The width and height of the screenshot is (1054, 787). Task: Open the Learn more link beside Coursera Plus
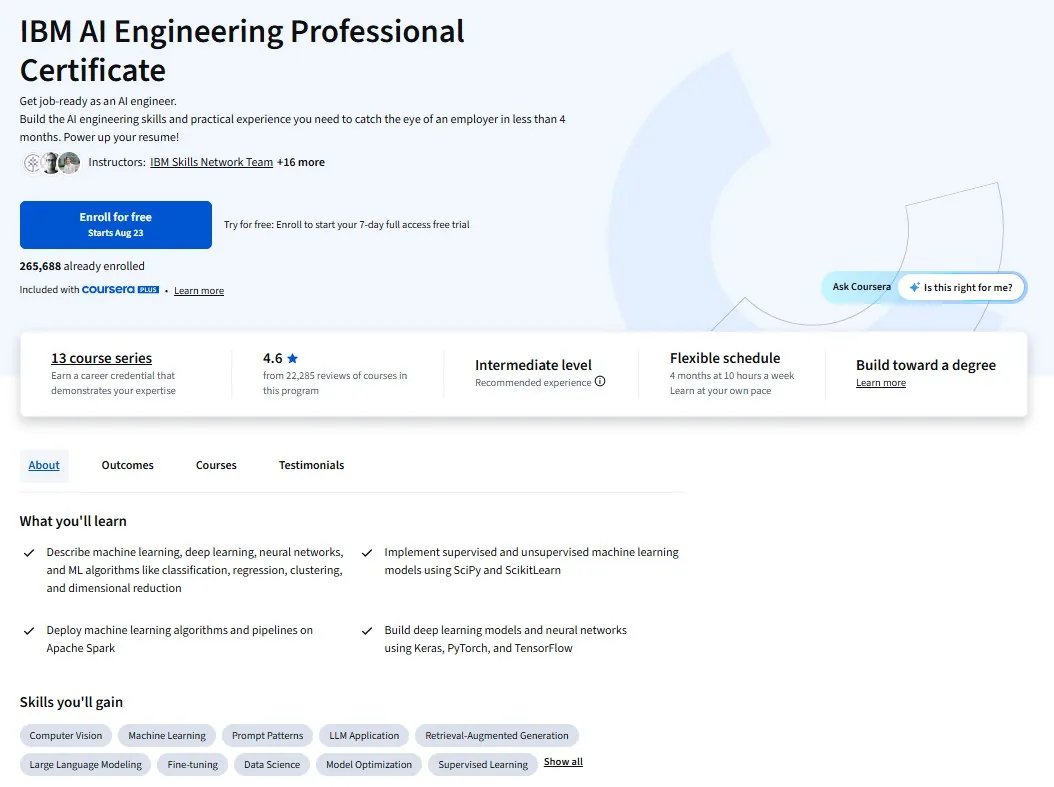click(x=199, y=290)
